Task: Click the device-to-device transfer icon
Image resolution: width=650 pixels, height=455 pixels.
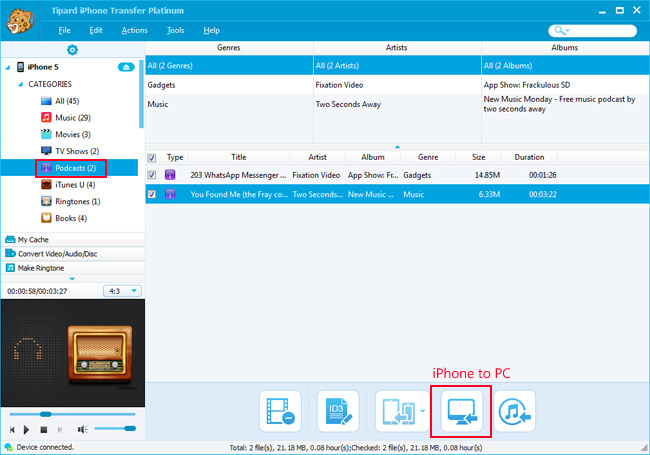Action: coord(398,411)
